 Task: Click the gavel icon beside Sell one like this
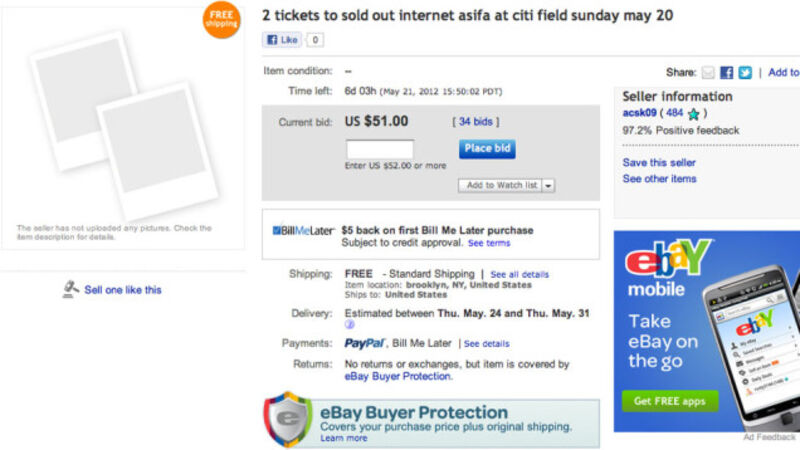coord(71,289)
